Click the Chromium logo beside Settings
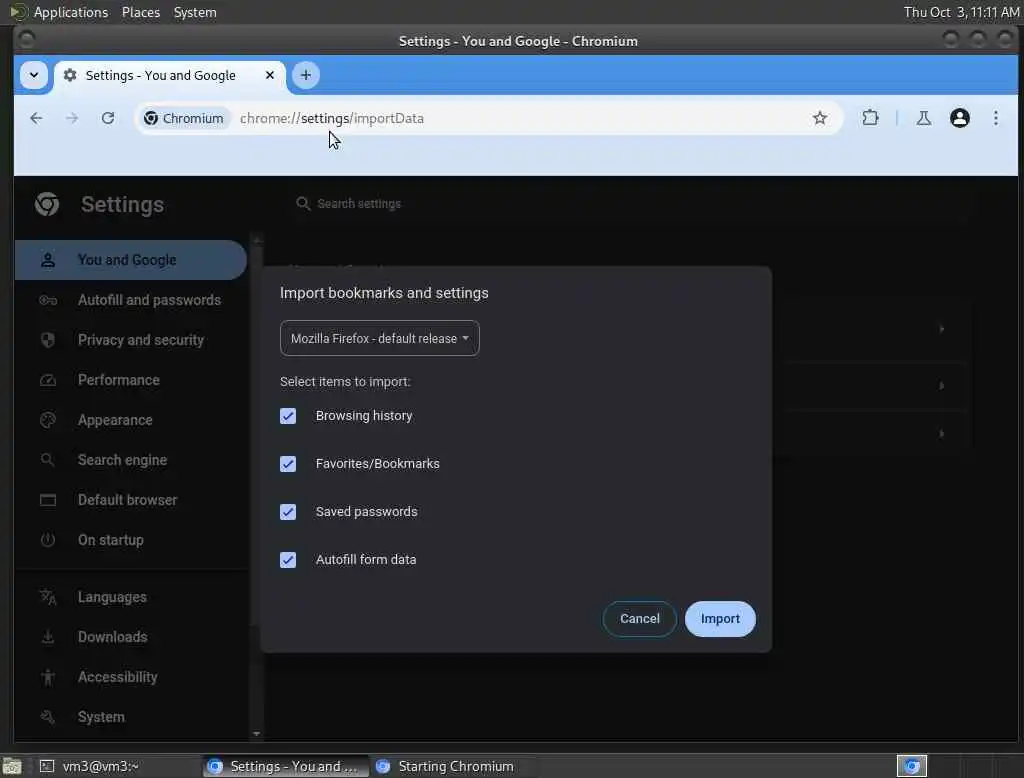The image size is (1024, 778). tap(47, 204)
